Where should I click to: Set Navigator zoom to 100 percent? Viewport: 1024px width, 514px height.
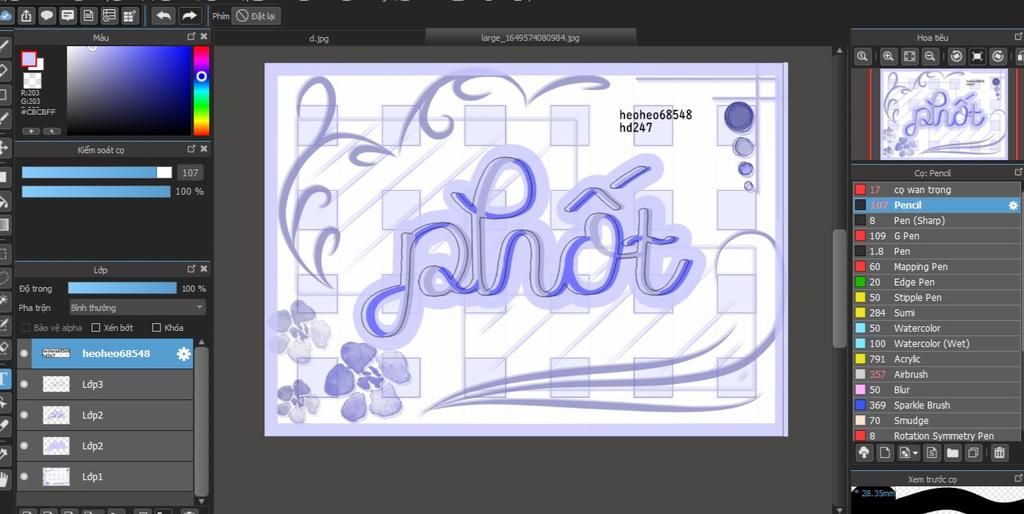tap(862, 57)
